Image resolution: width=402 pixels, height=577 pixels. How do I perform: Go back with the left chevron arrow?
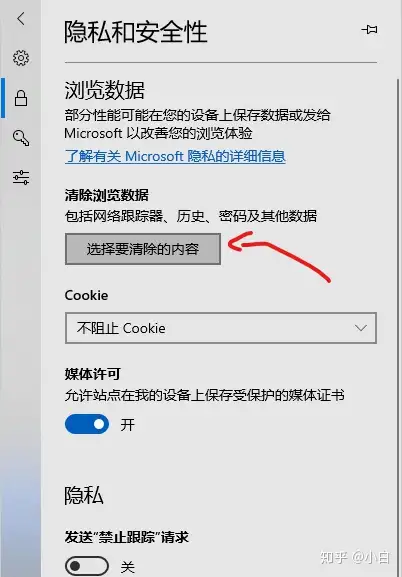[x=21, y=18]
